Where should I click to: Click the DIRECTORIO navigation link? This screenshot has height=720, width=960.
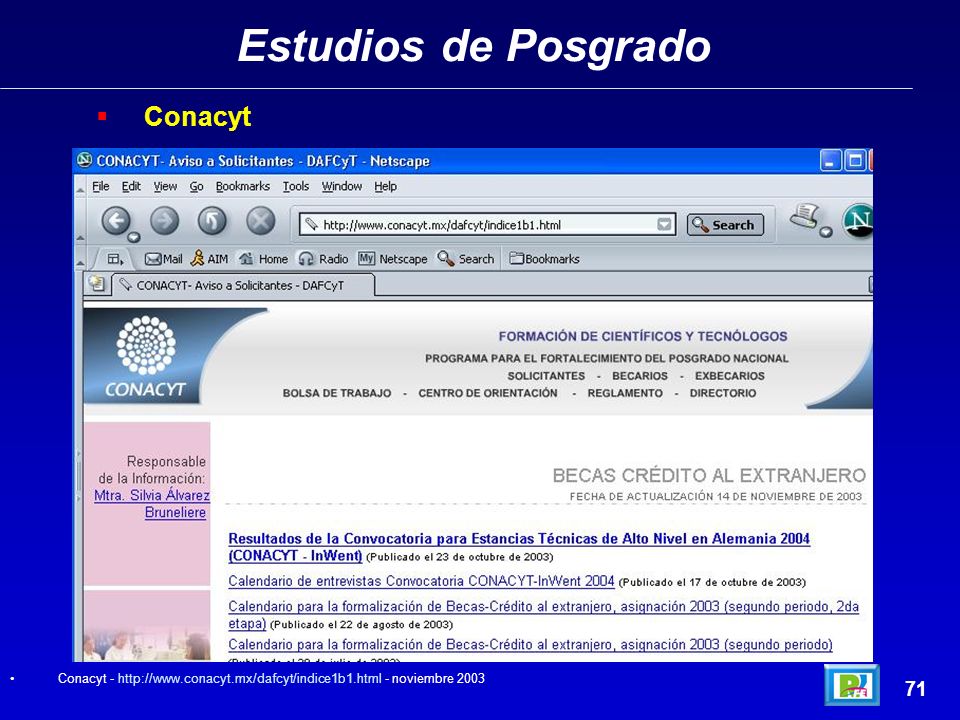click(723, 393)
